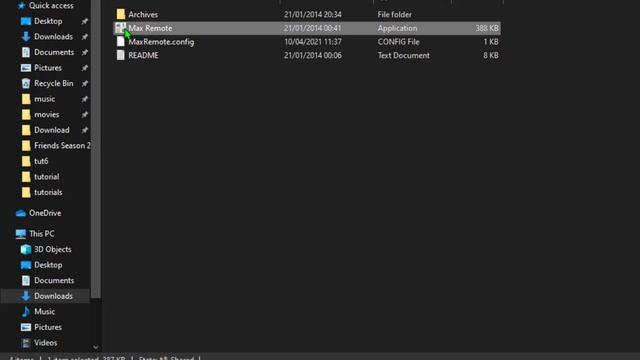Click the pin beside the Download folder
Viewport: 640px width, 360px height.
coord(84,130)
